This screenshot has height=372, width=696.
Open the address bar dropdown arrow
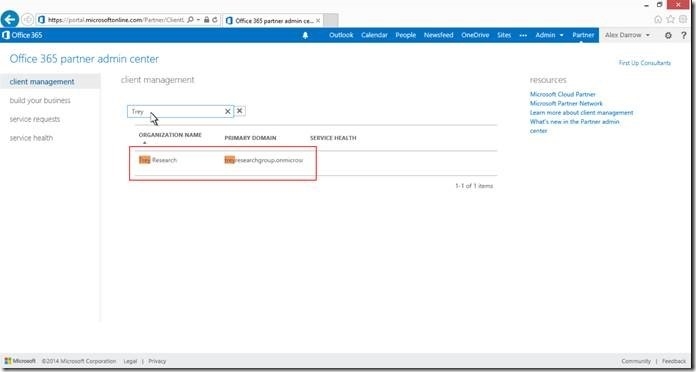198,20
